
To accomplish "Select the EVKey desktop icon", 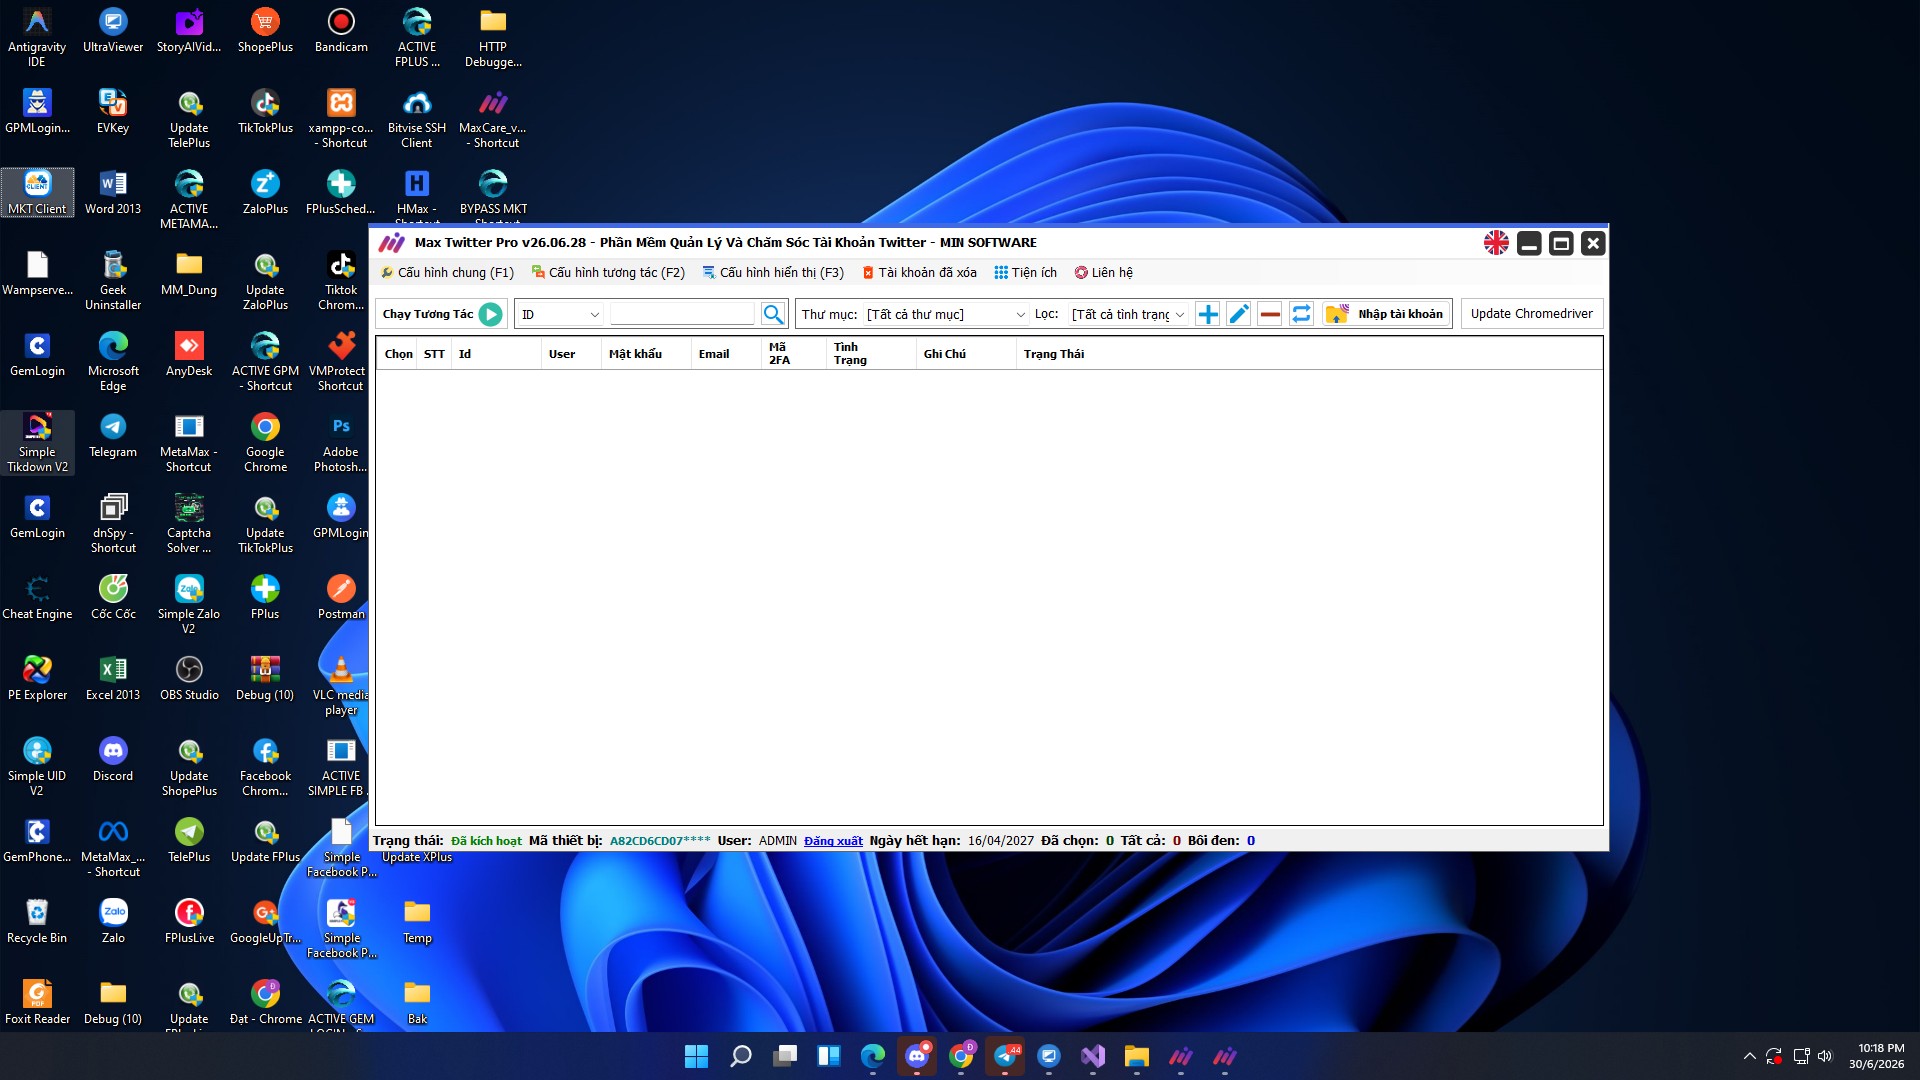I will point(113,111).
